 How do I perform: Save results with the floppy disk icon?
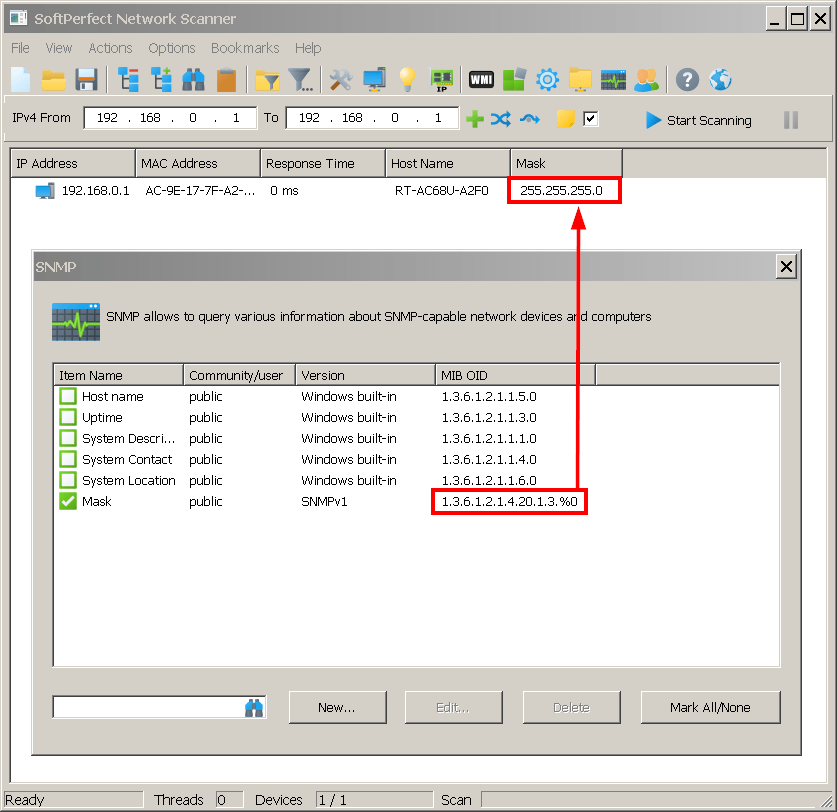coord(86,80)
